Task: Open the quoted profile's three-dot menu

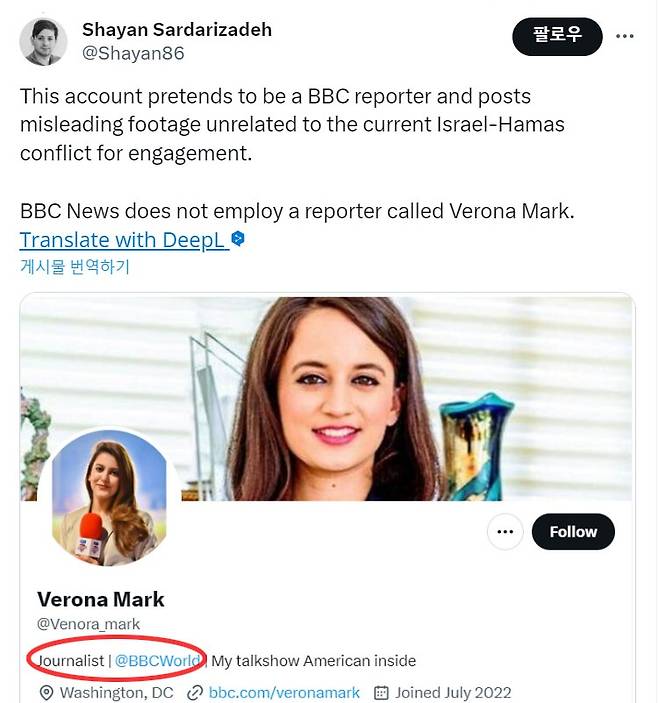Action: pyautogui.click(x=505, y=532)
